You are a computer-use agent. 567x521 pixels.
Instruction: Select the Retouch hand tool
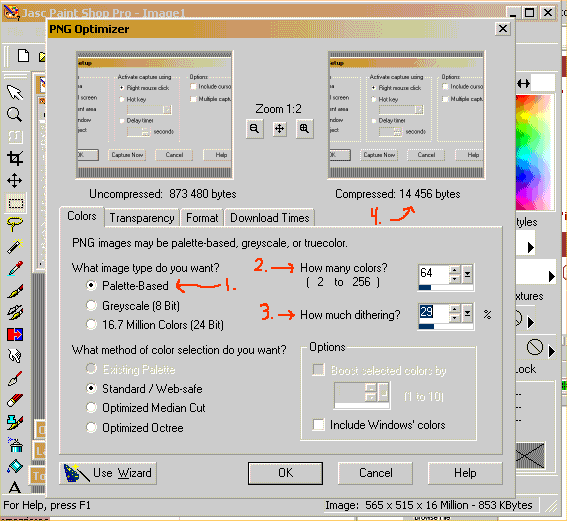click(15, 356)
